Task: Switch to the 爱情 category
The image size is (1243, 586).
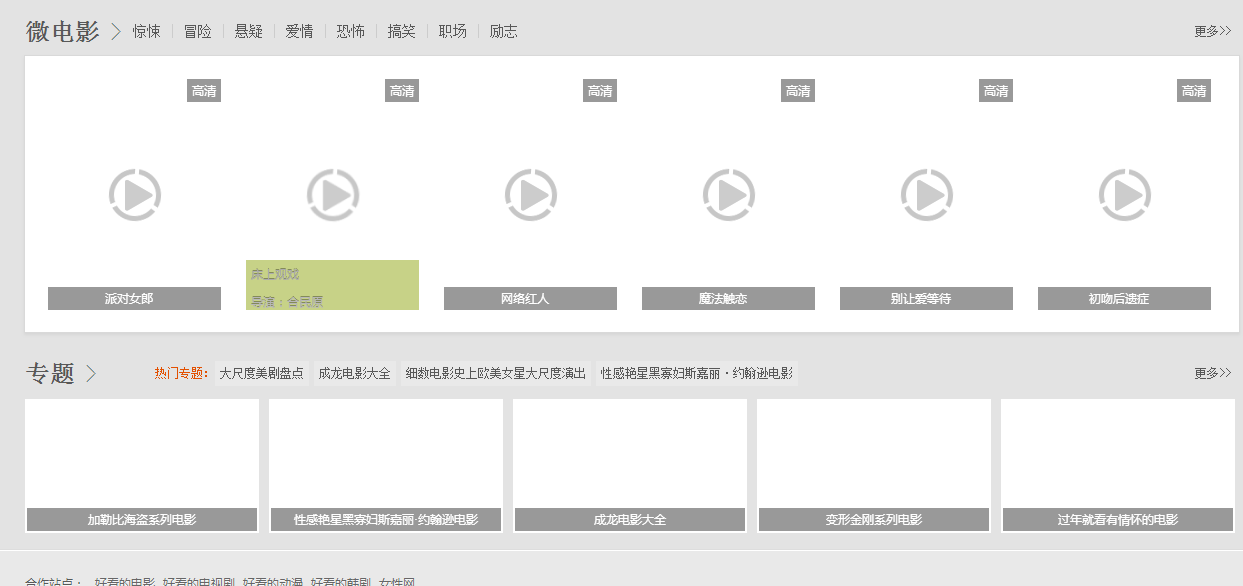Action: [x=299, y=32]
